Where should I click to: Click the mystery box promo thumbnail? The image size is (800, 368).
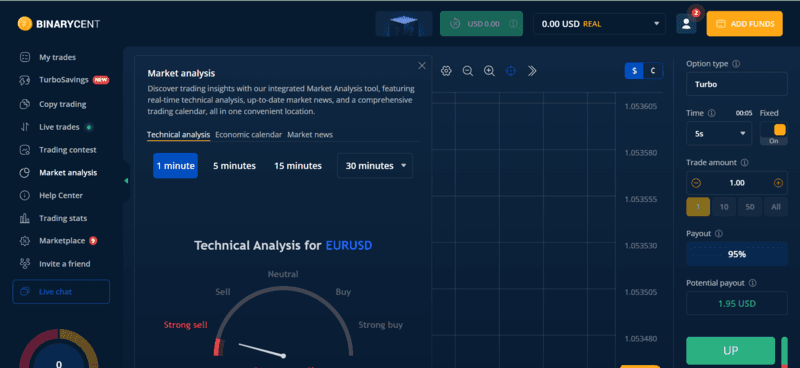point(404,23)
